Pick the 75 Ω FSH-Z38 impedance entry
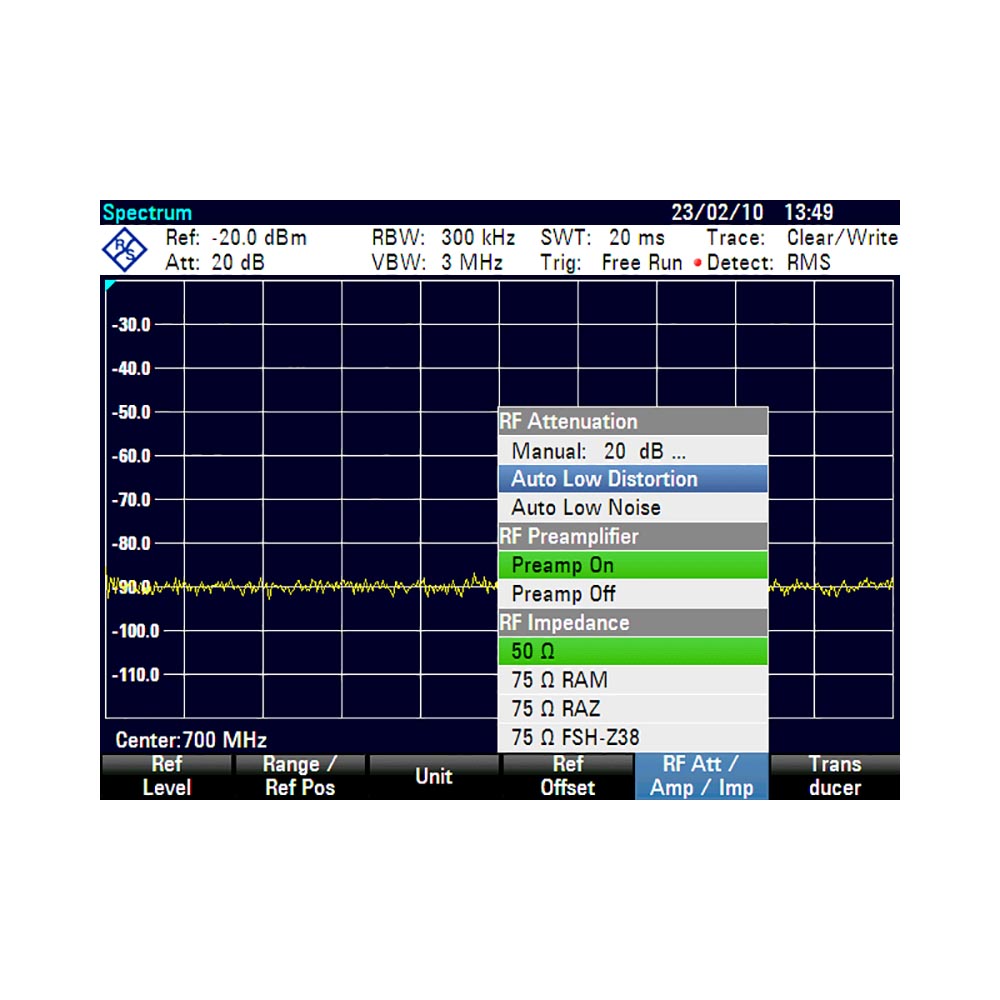This screenshot has height=1000, width=1000. point(632,739)
